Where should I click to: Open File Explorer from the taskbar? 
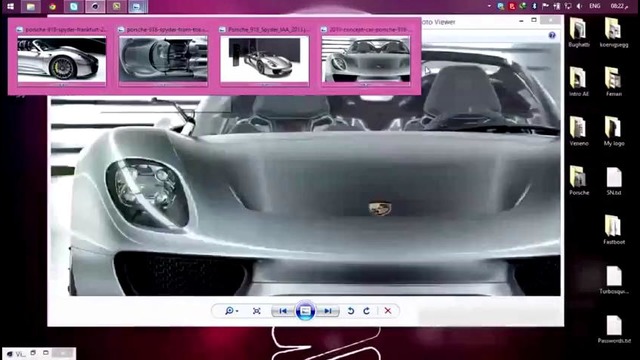(31, 6)
